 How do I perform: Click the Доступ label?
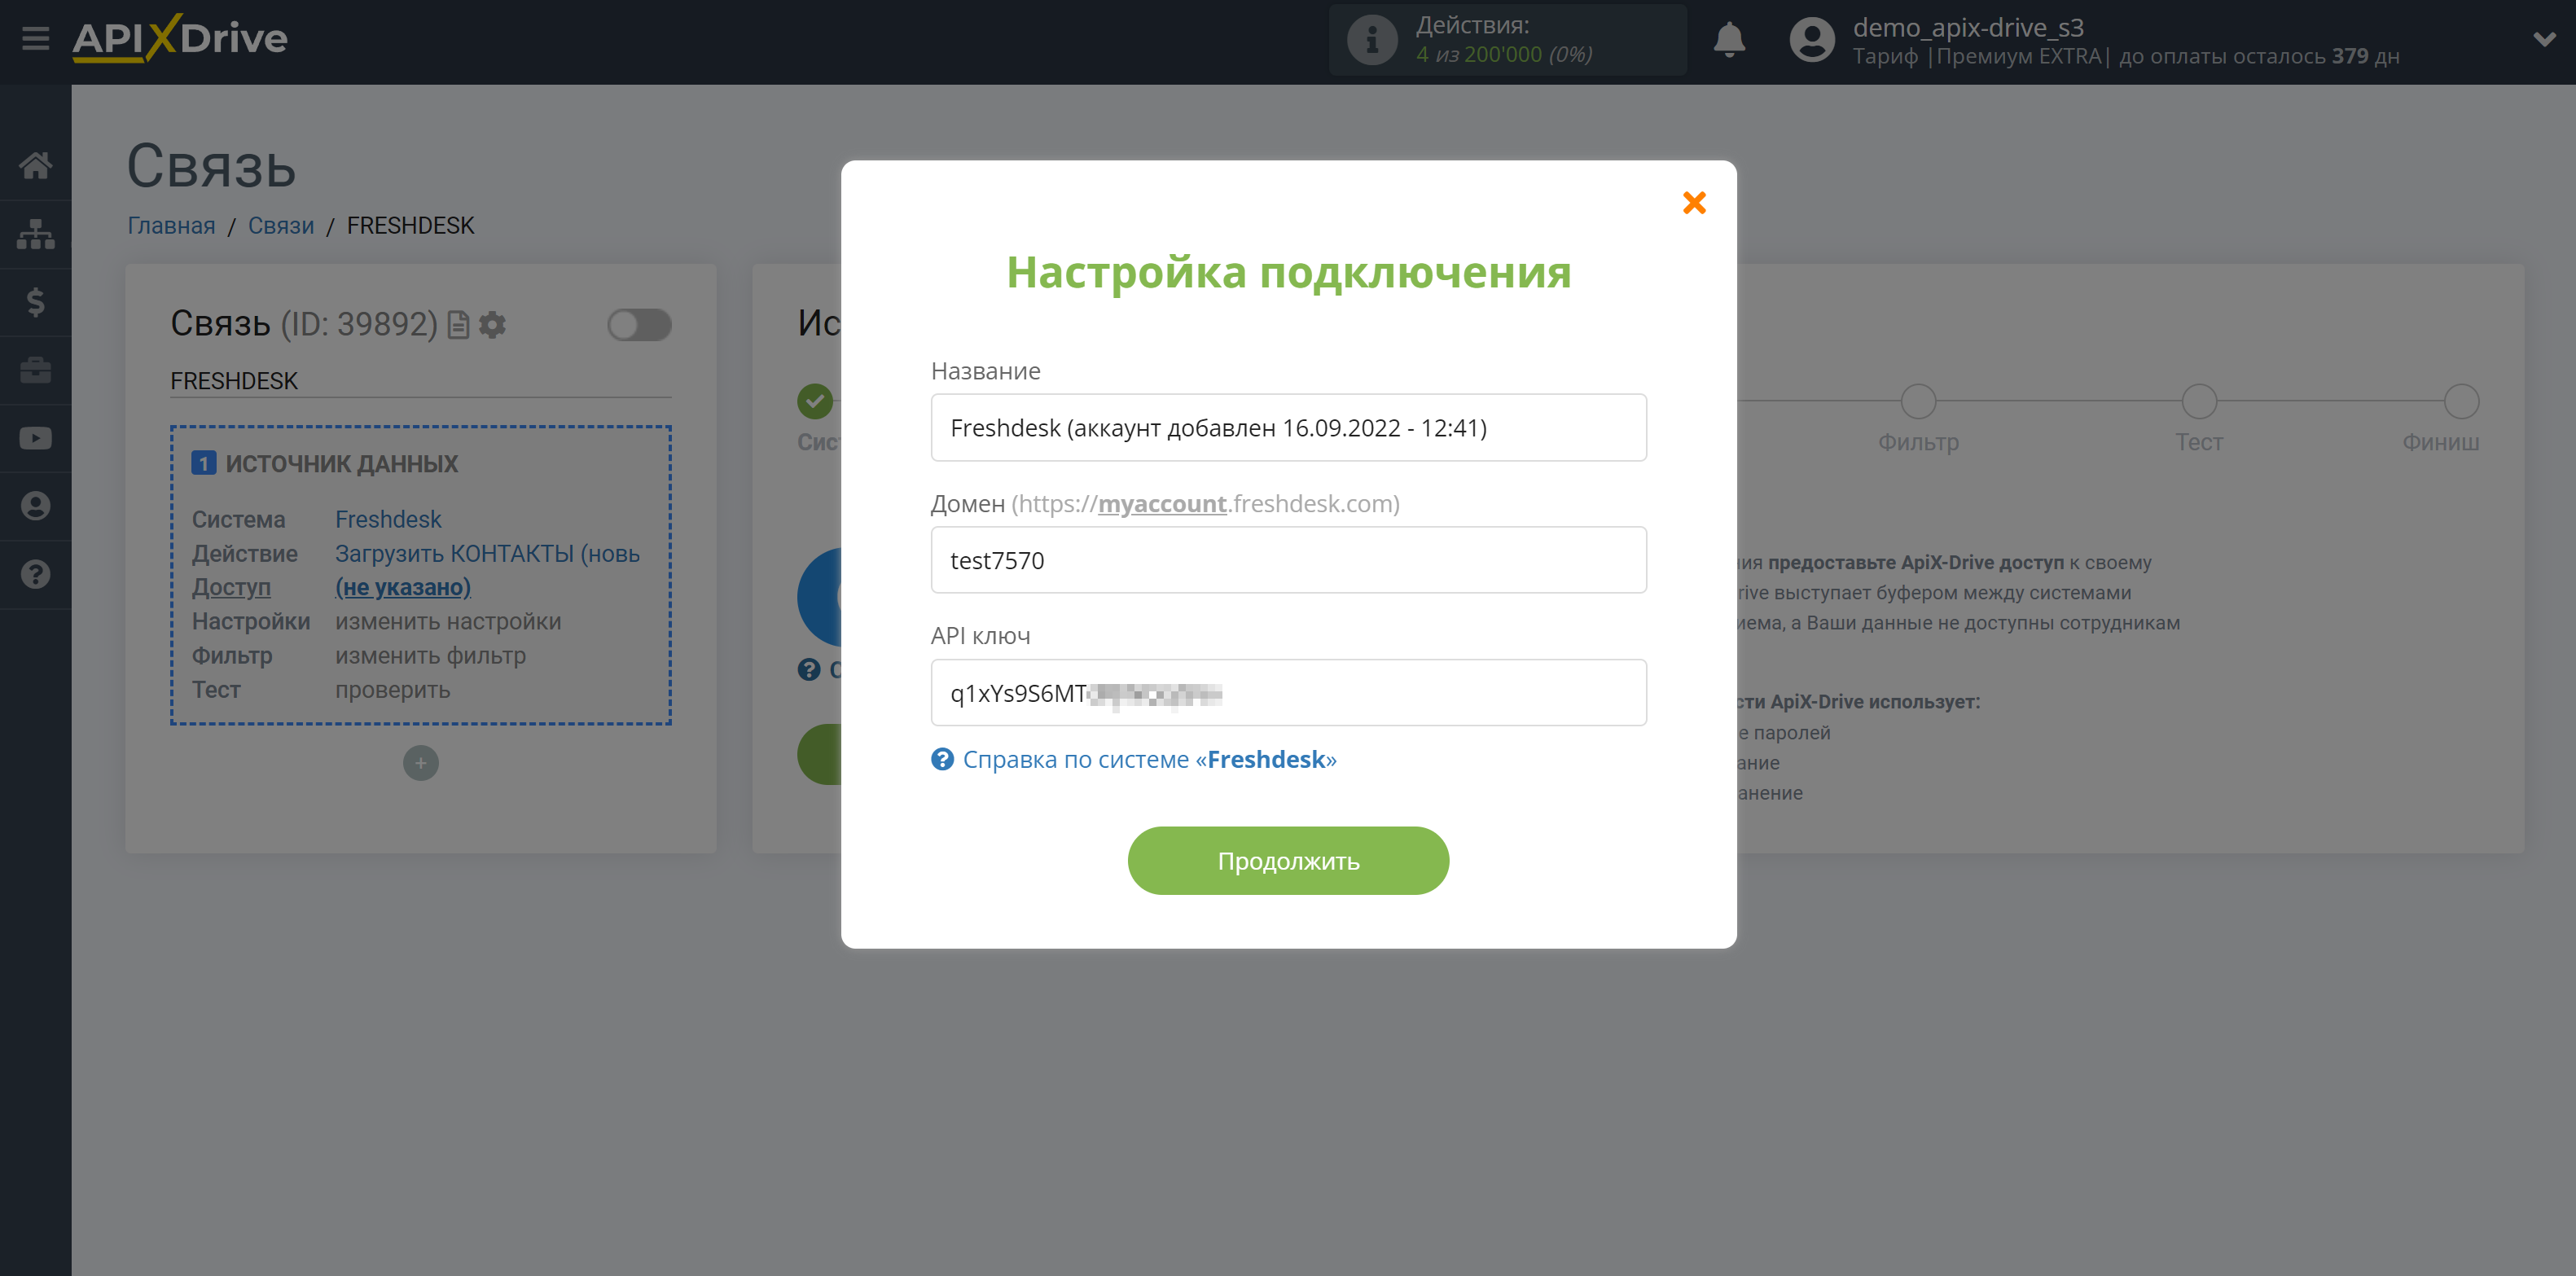point(231,588)
